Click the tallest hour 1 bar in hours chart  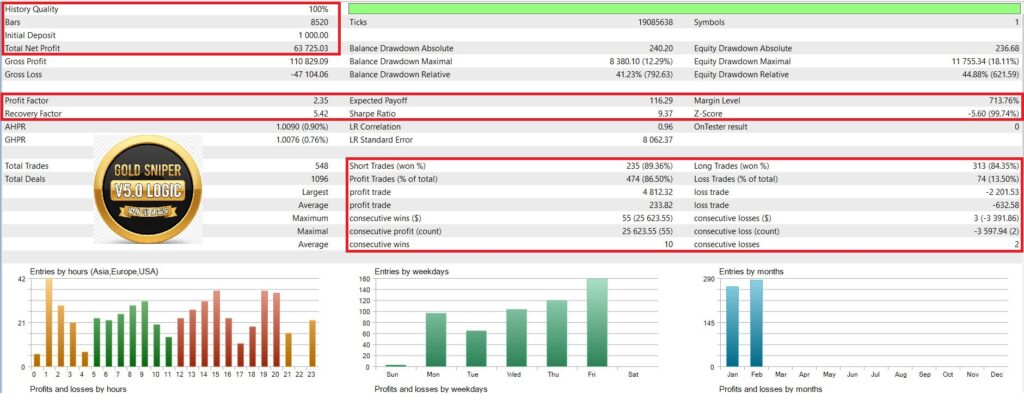[48, 322]
